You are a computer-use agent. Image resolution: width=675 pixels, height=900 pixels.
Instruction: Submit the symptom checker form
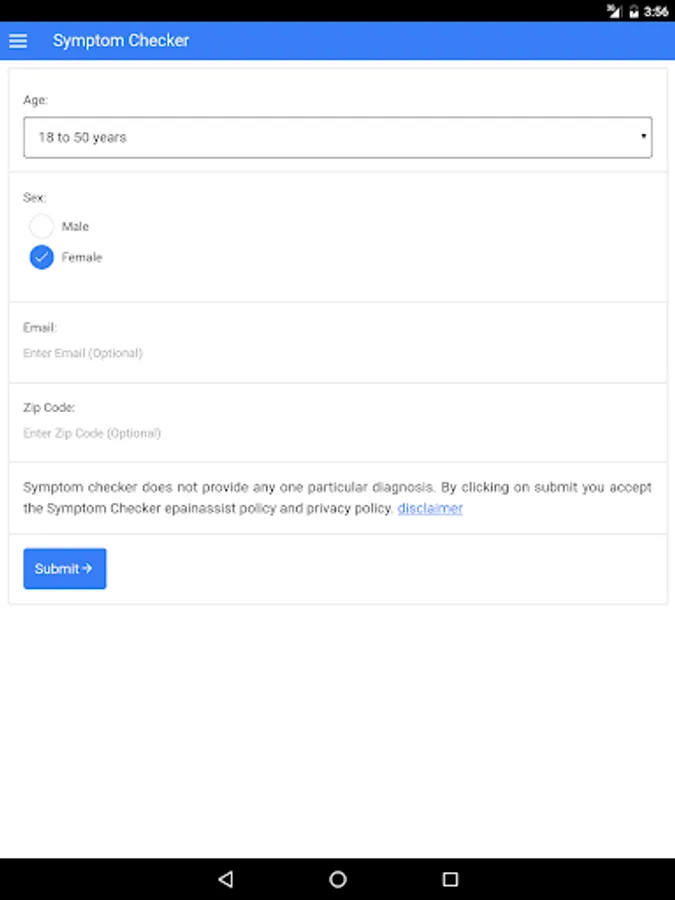[x=64, y=568]
